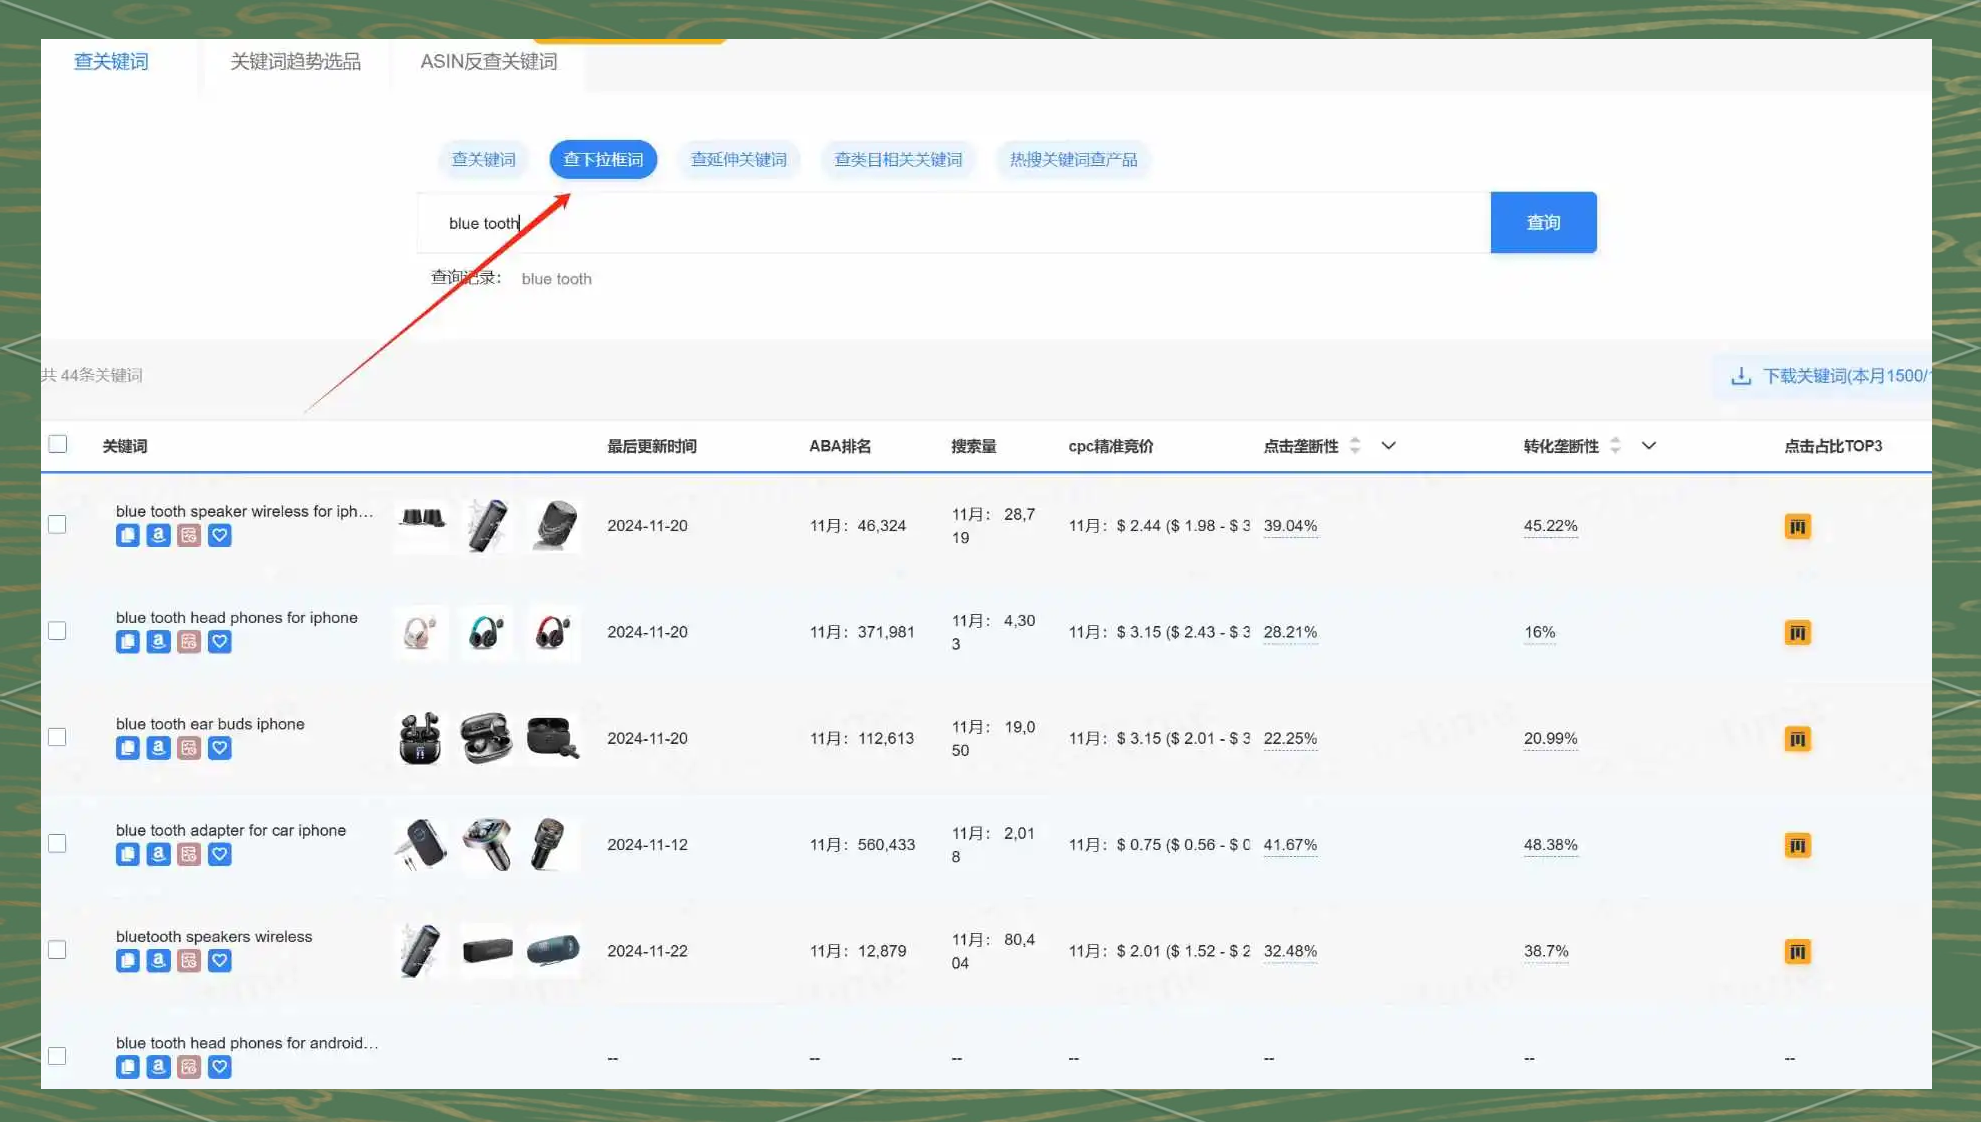Click heart icon for 'blue tooth adapter for car iphone'

point(219,854)
